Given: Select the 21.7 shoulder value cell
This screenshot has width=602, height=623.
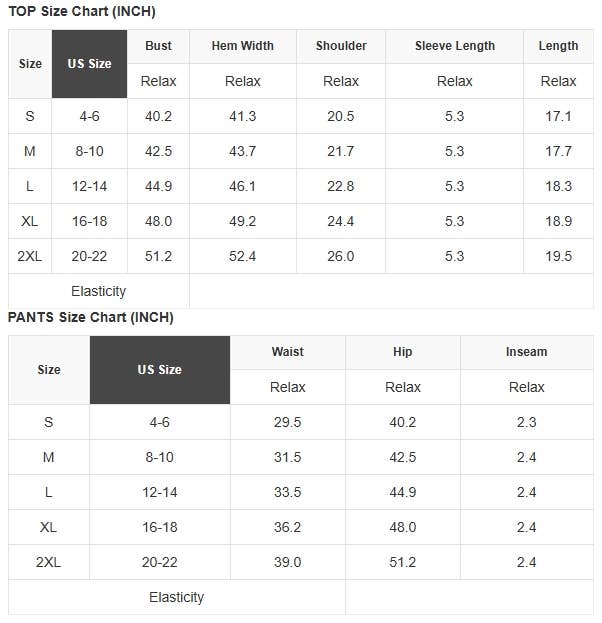Looking at the screenshot, I should [341, 151].
